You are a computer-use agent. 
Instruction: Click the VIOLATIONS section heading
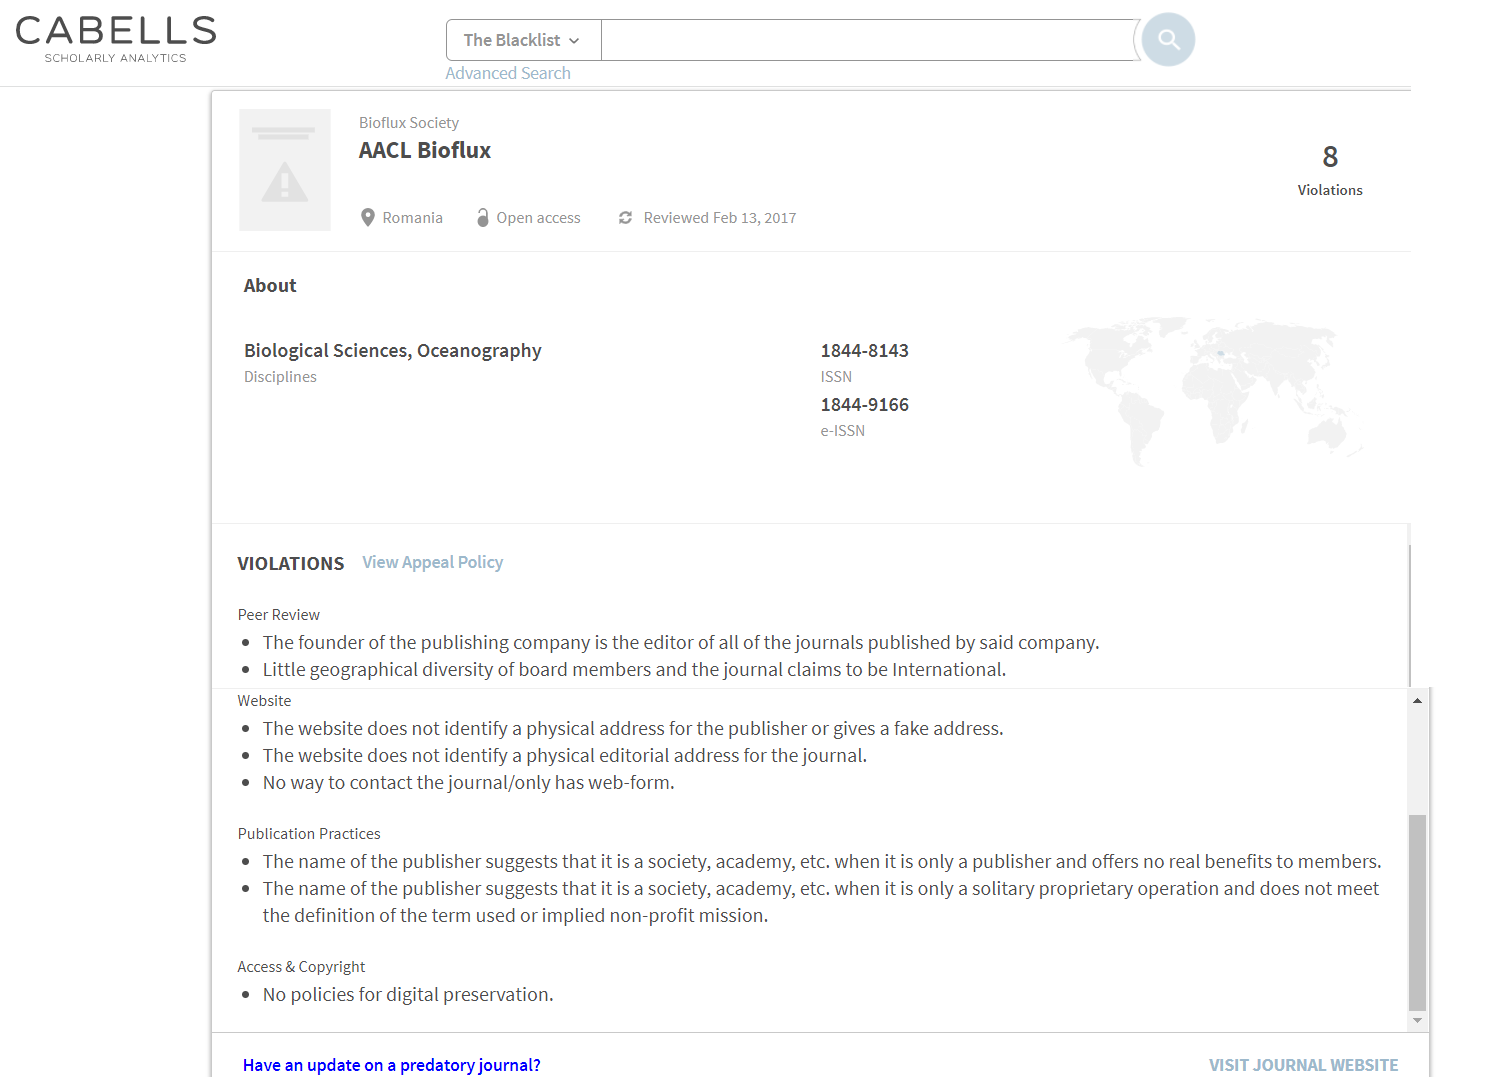(x=291, y=563)
